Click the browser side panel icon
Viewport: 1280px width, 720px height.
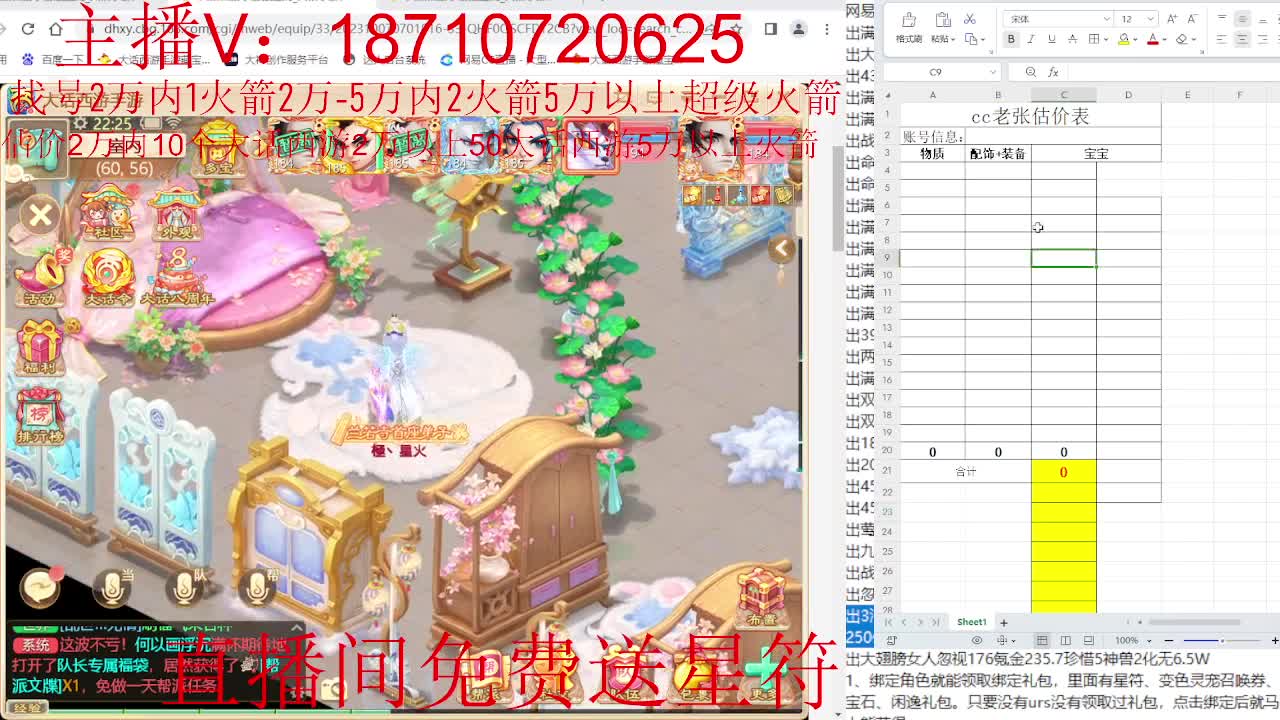[x=770, y=29]
